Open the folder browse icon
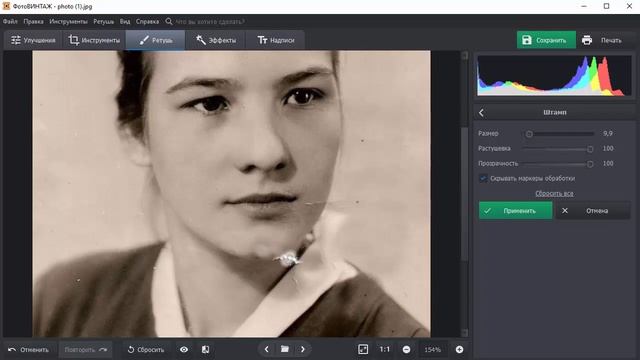The height and width of the screenshot is (360, 640). point(285,349)
